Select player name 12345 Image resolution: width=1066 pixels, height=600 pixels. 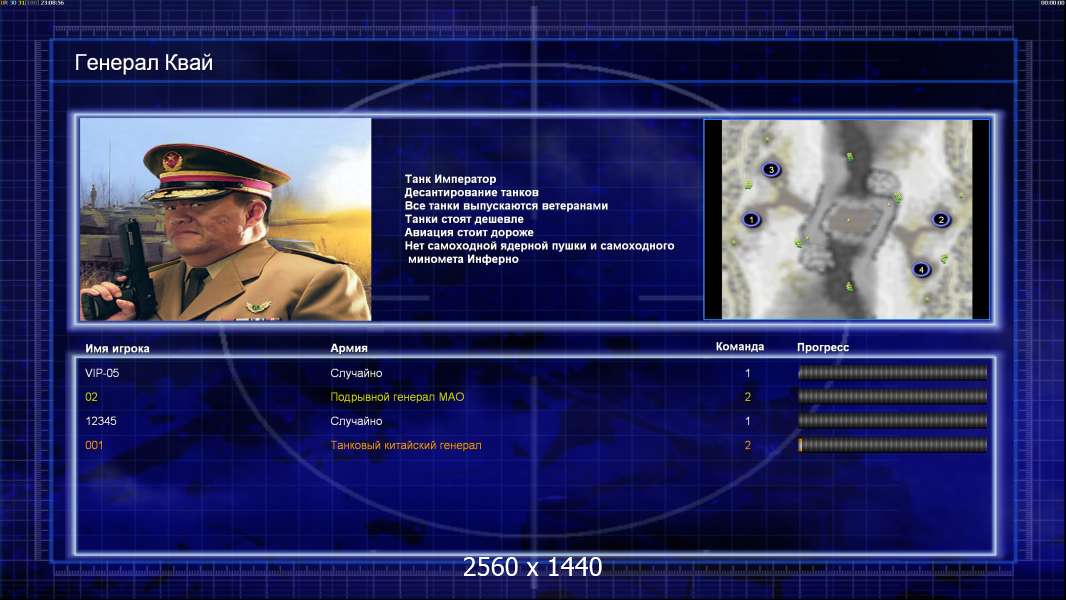coord(101,421)
